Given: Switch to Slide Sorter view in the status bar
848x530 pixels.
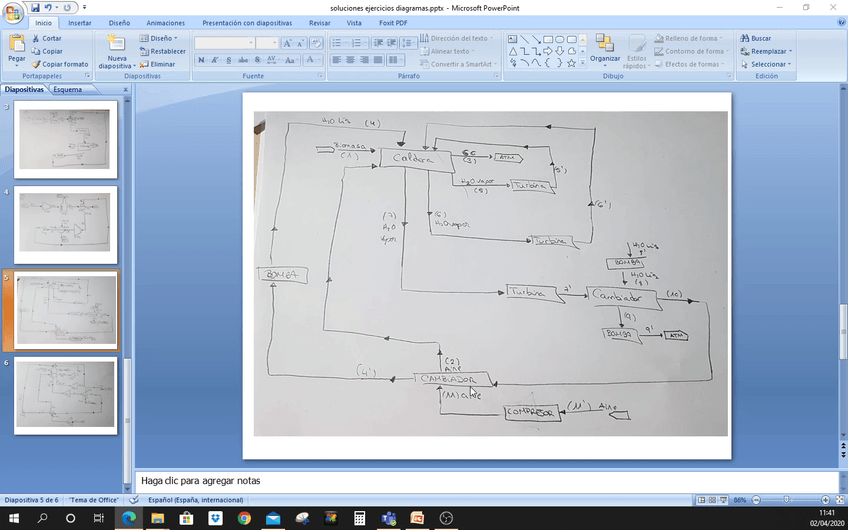Looking at the screenshot, I should pos(712,500).
